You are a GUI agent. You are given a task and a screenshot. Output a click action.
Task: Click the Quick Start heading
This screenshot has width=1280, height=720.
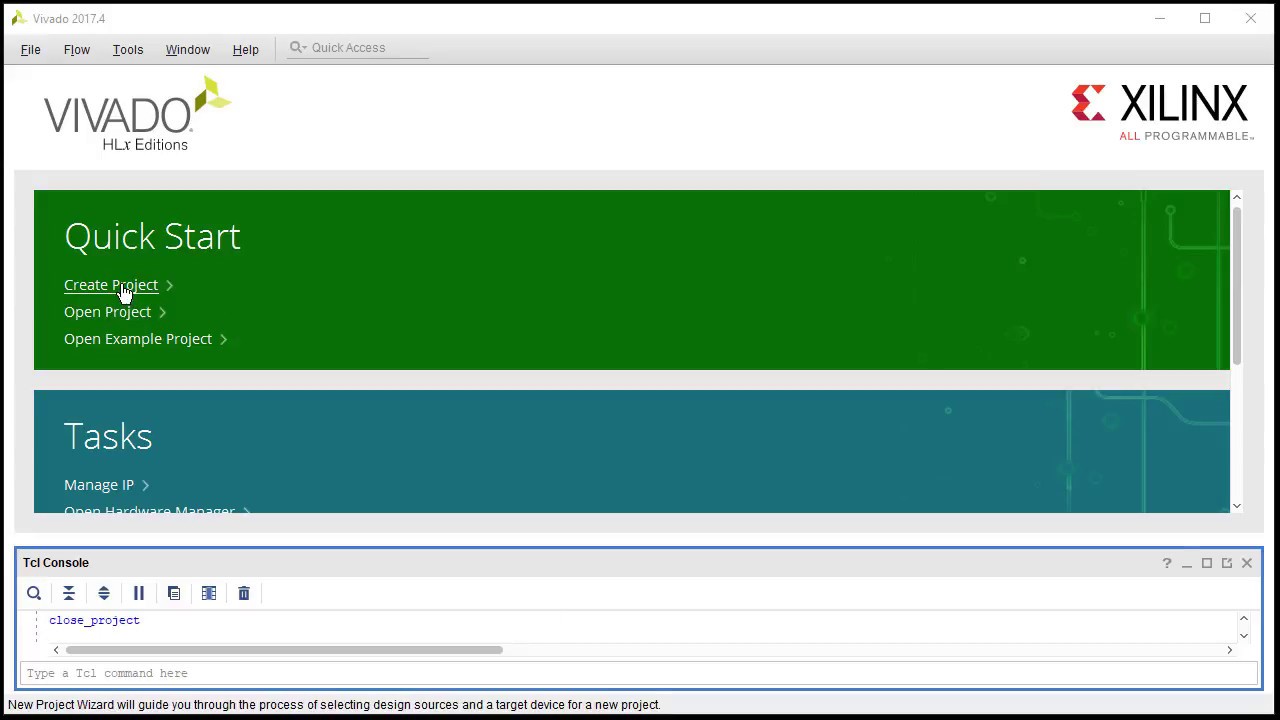click(152, 237)
